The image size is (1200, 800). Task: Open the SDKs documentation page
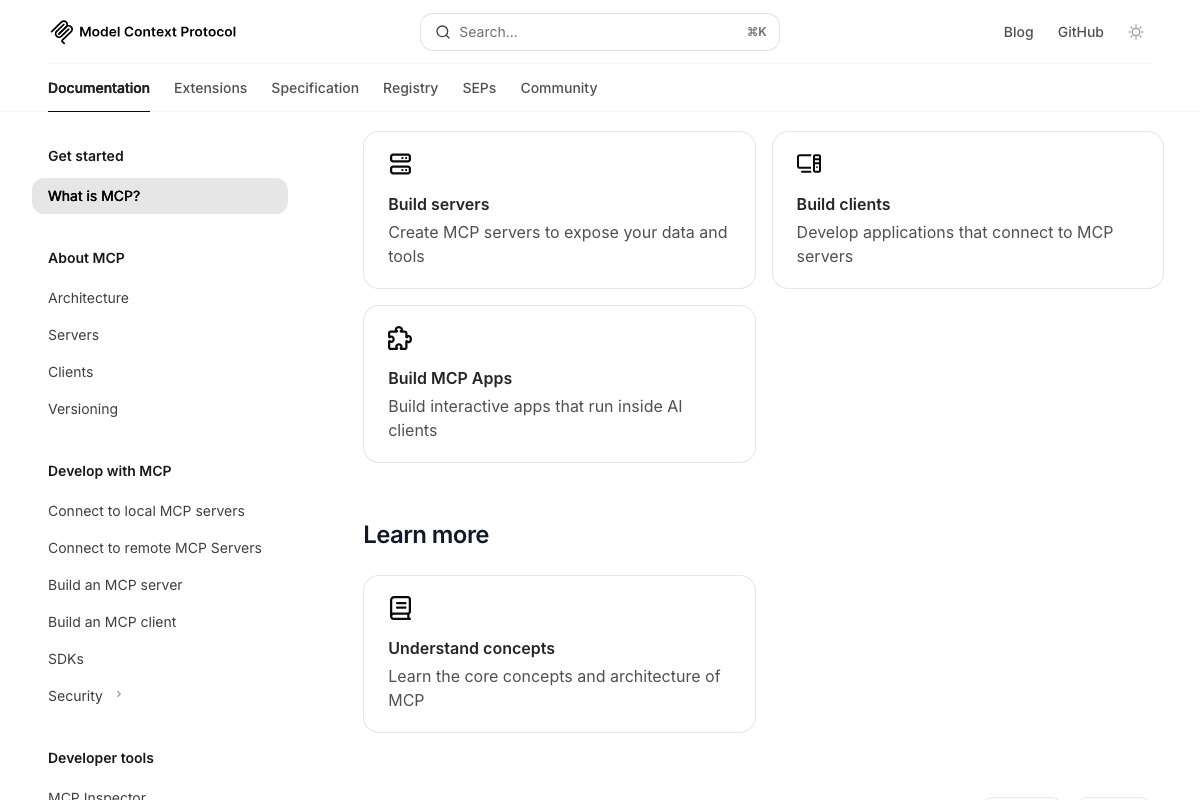65,659
